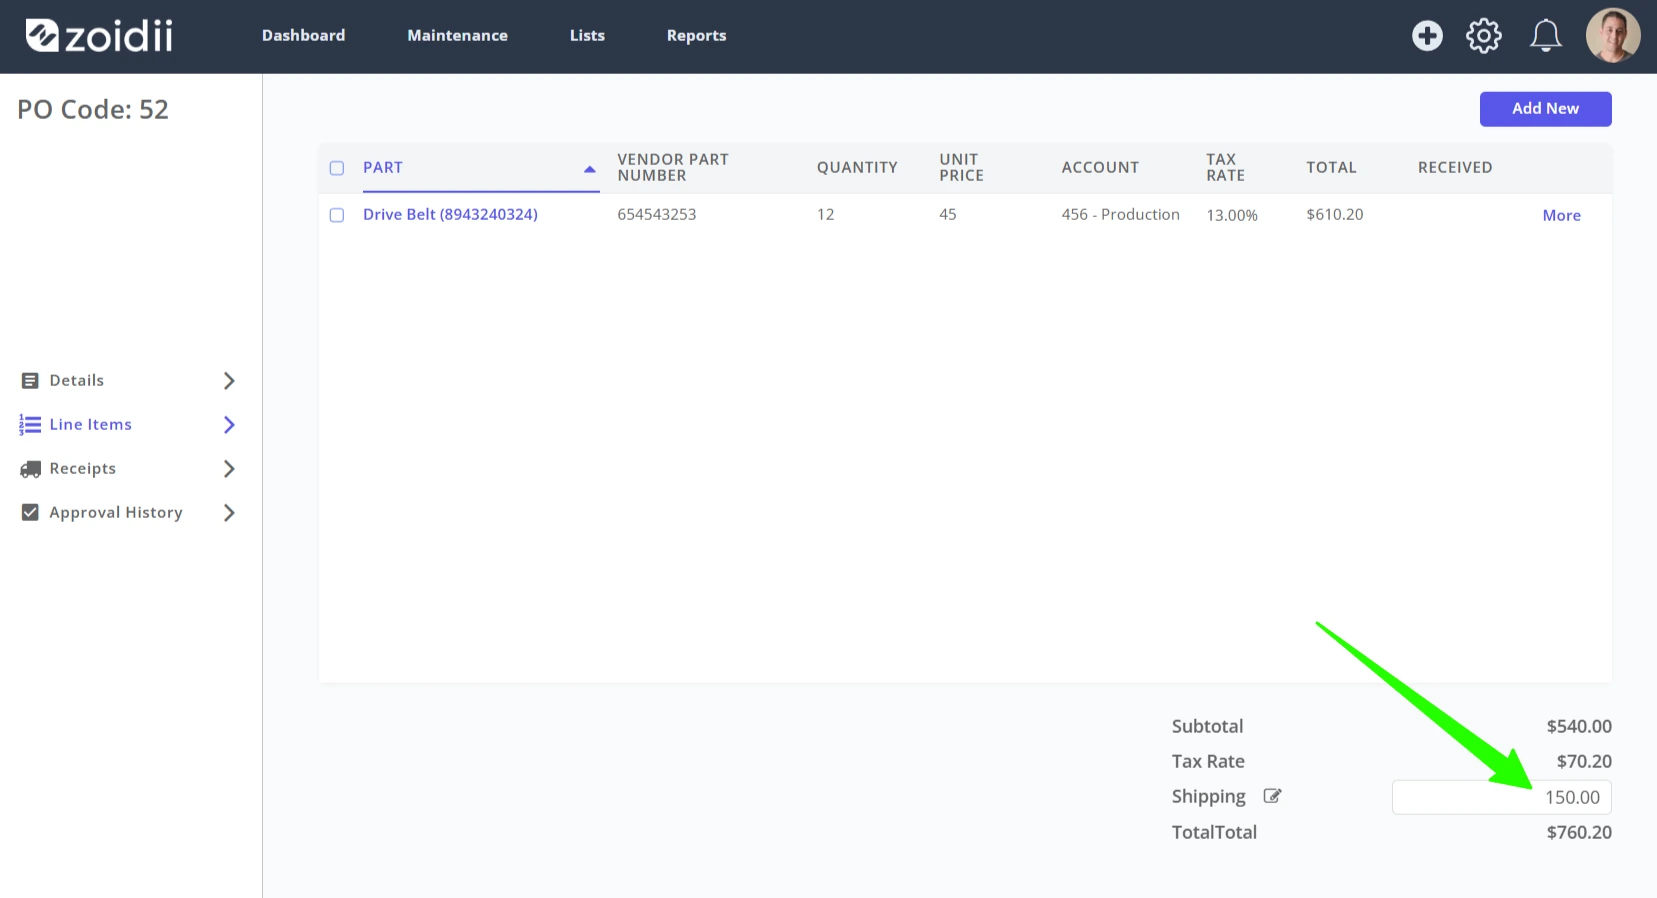Click the zoidii logo

click(x=99, y=36)
